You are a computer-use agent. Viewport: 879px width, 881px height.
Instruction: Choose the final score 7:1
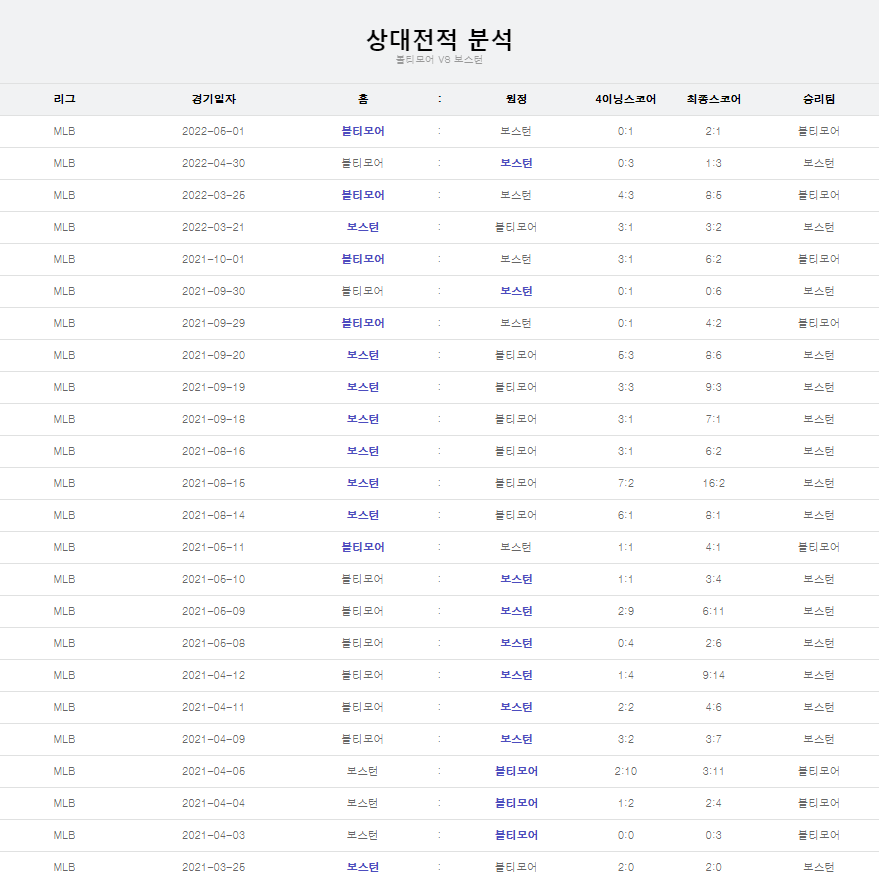point(714,420)
